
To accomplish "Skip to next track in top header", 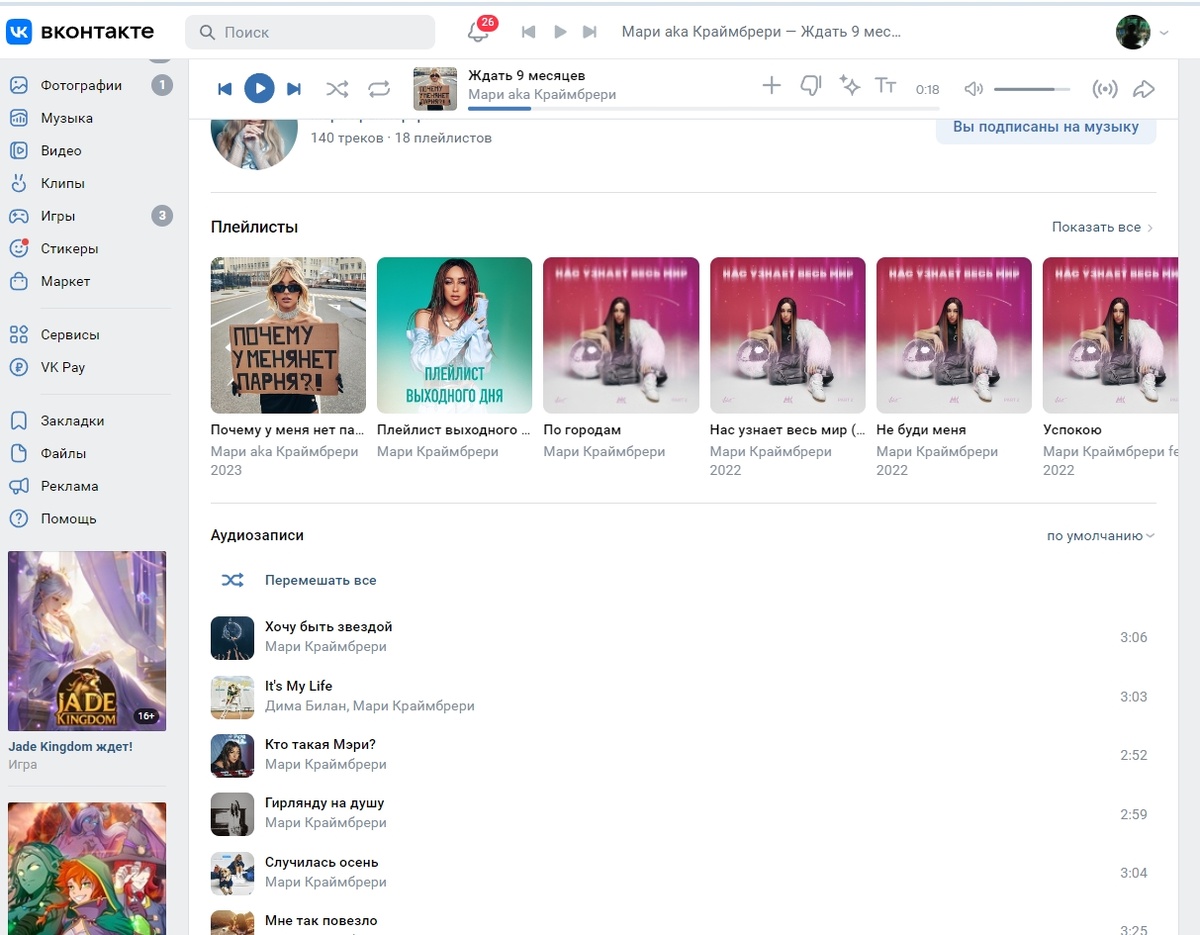I will (x=590, y=32).
